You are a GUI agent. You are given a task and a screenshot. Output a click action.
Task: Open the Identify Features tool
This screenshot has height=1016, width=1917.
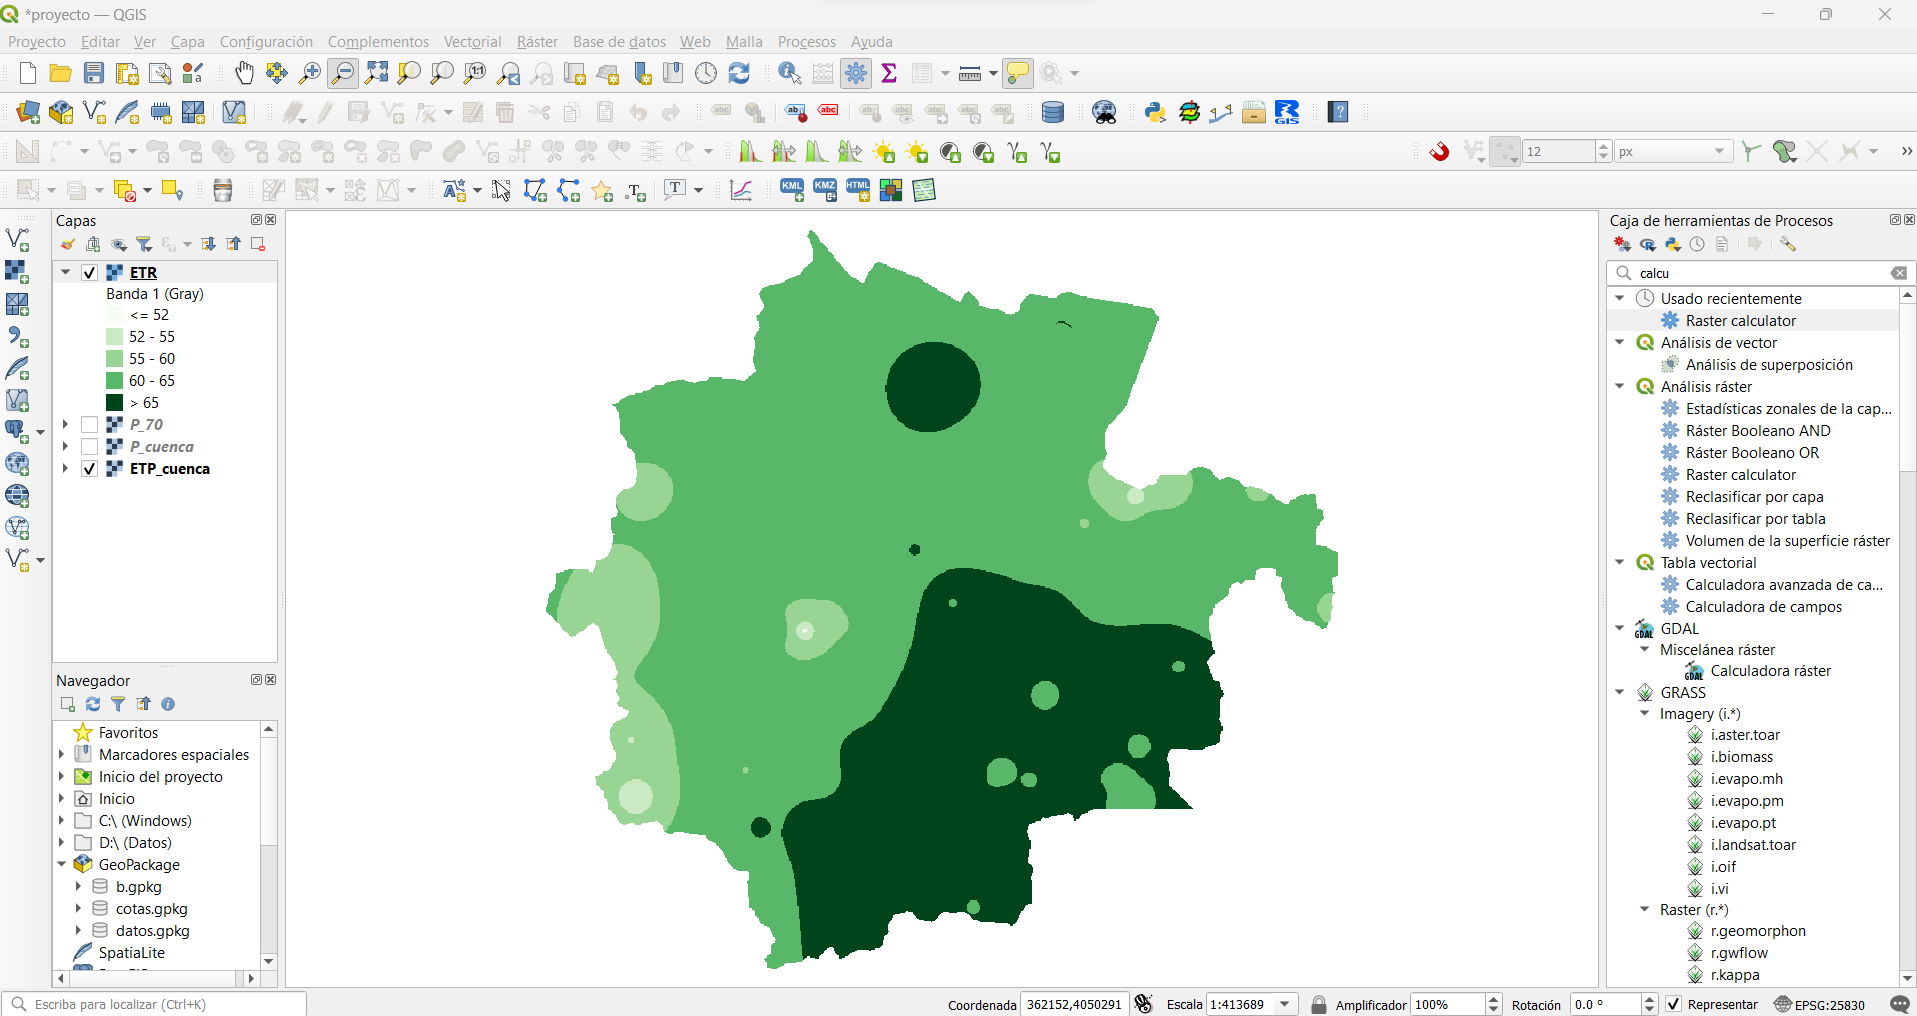789,73
